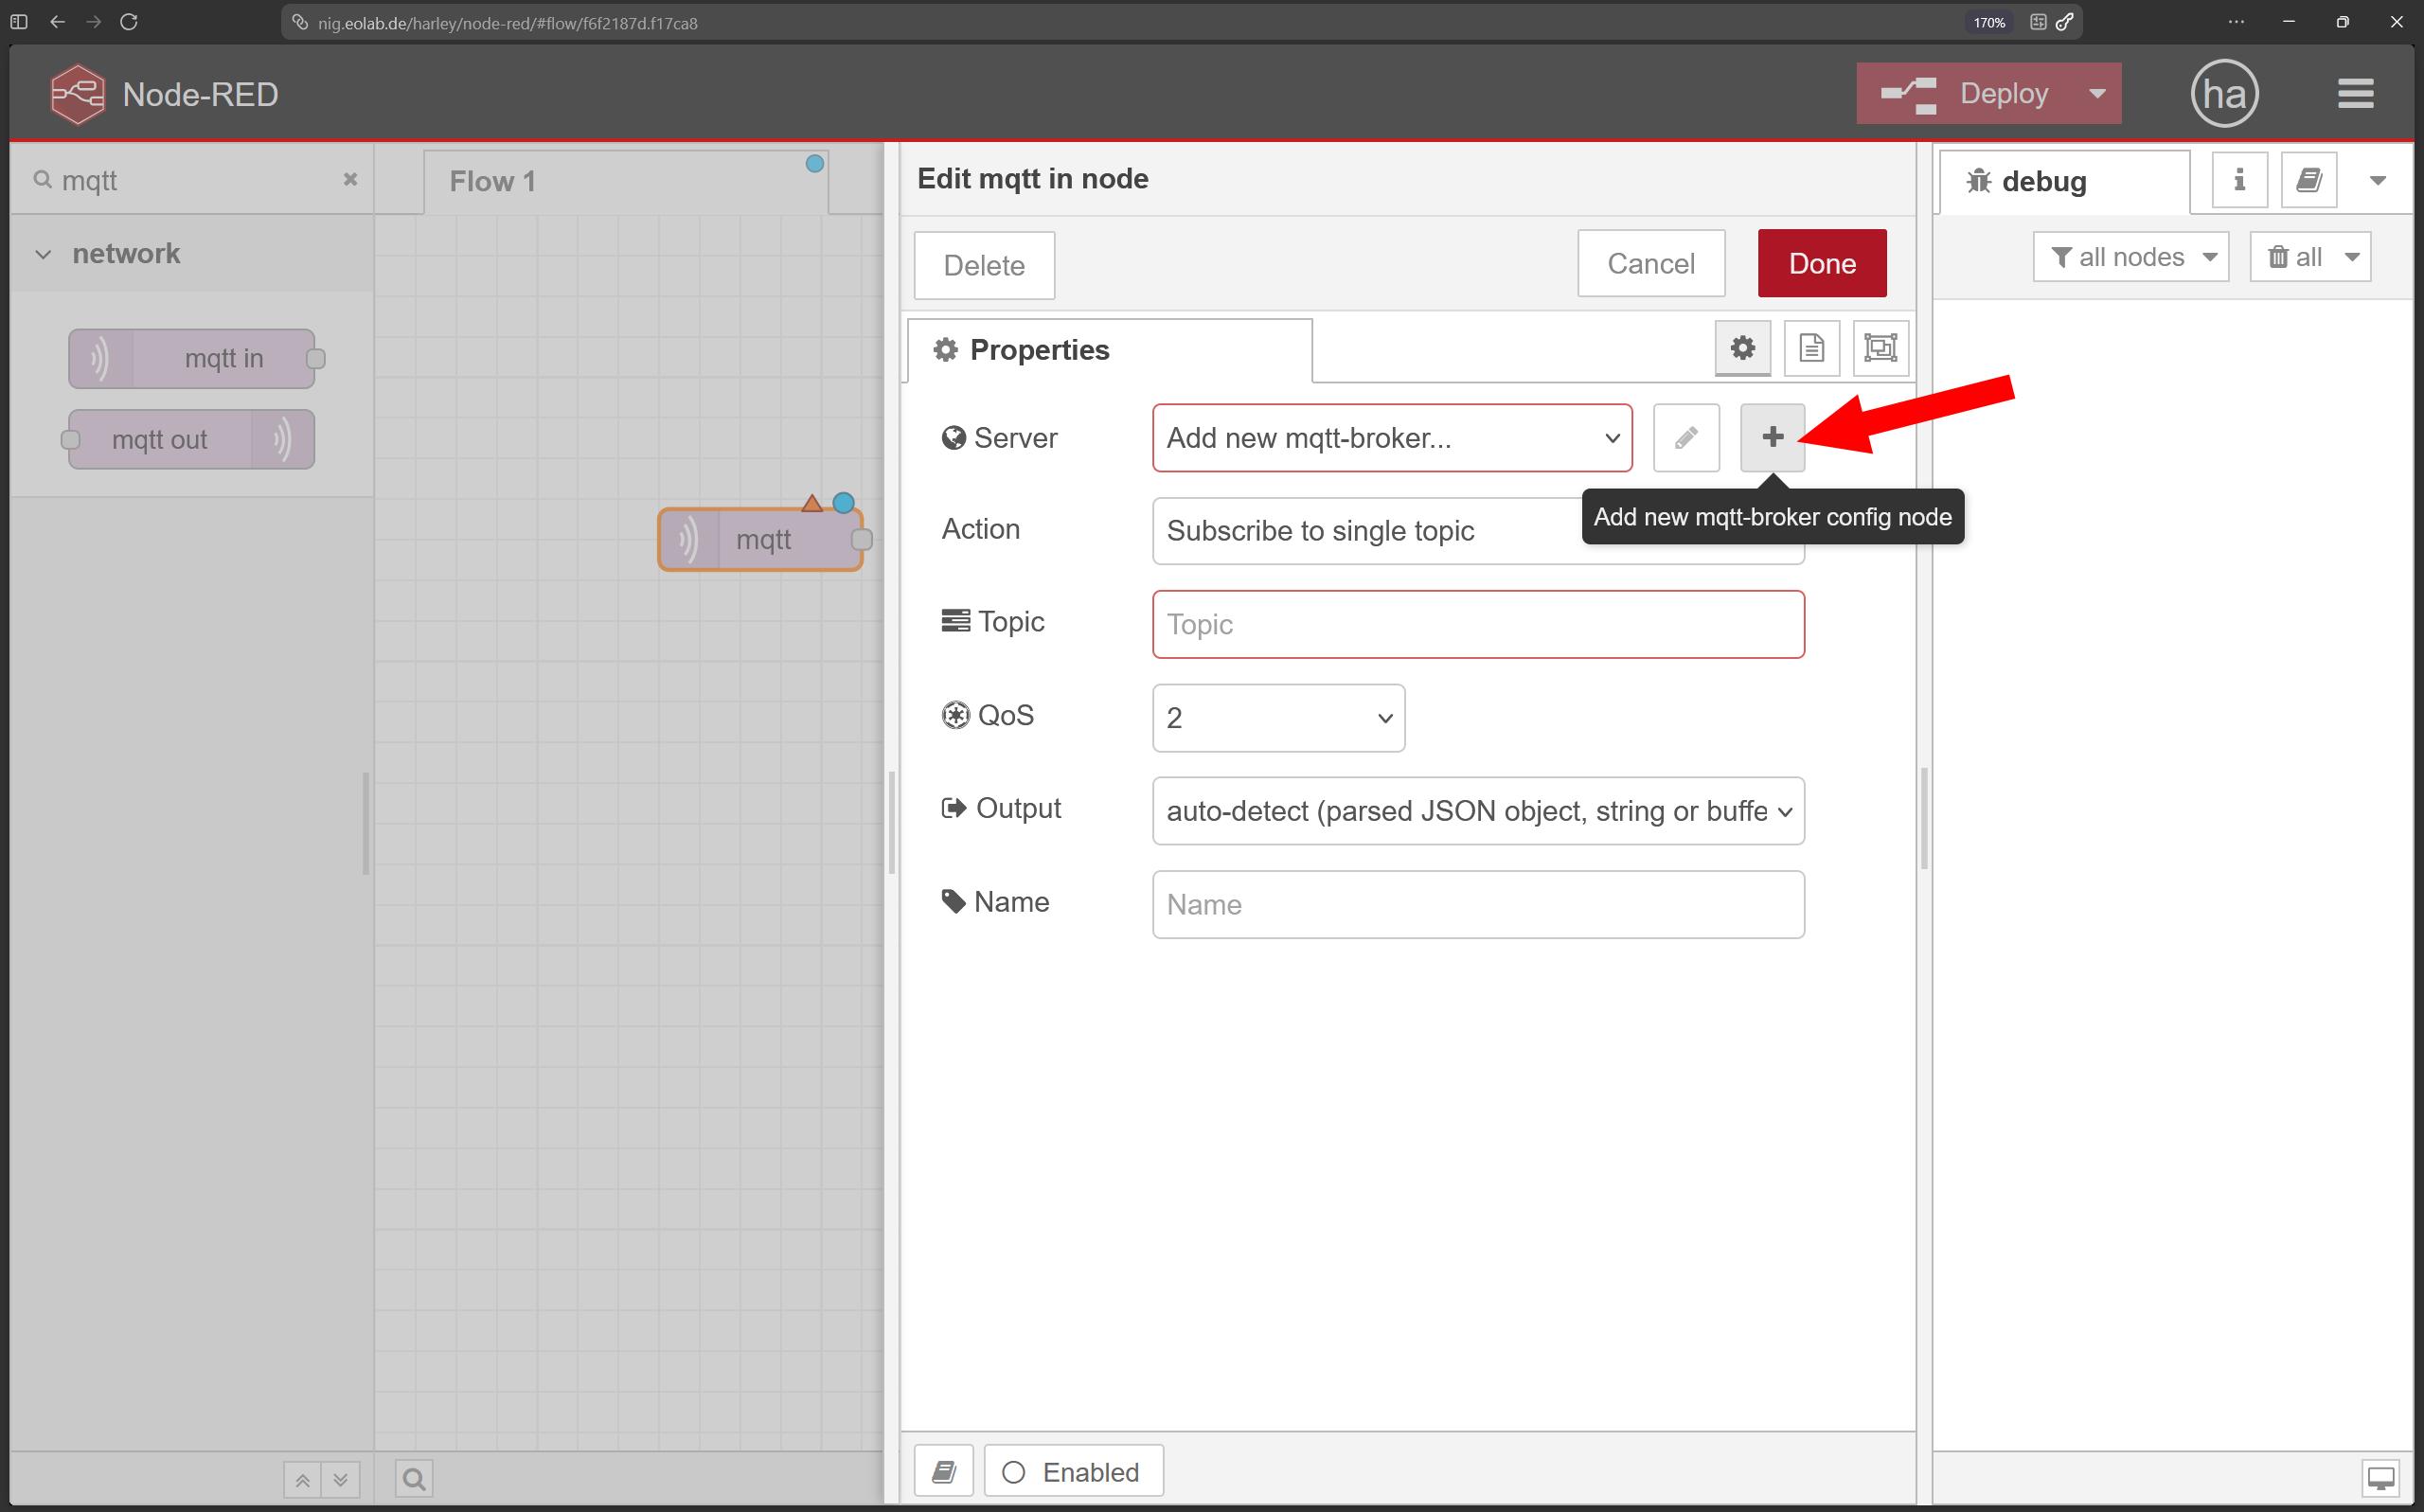2424x1512 pixels.
Task: Open the Server broker dropdown
Action: (1392, 438)
